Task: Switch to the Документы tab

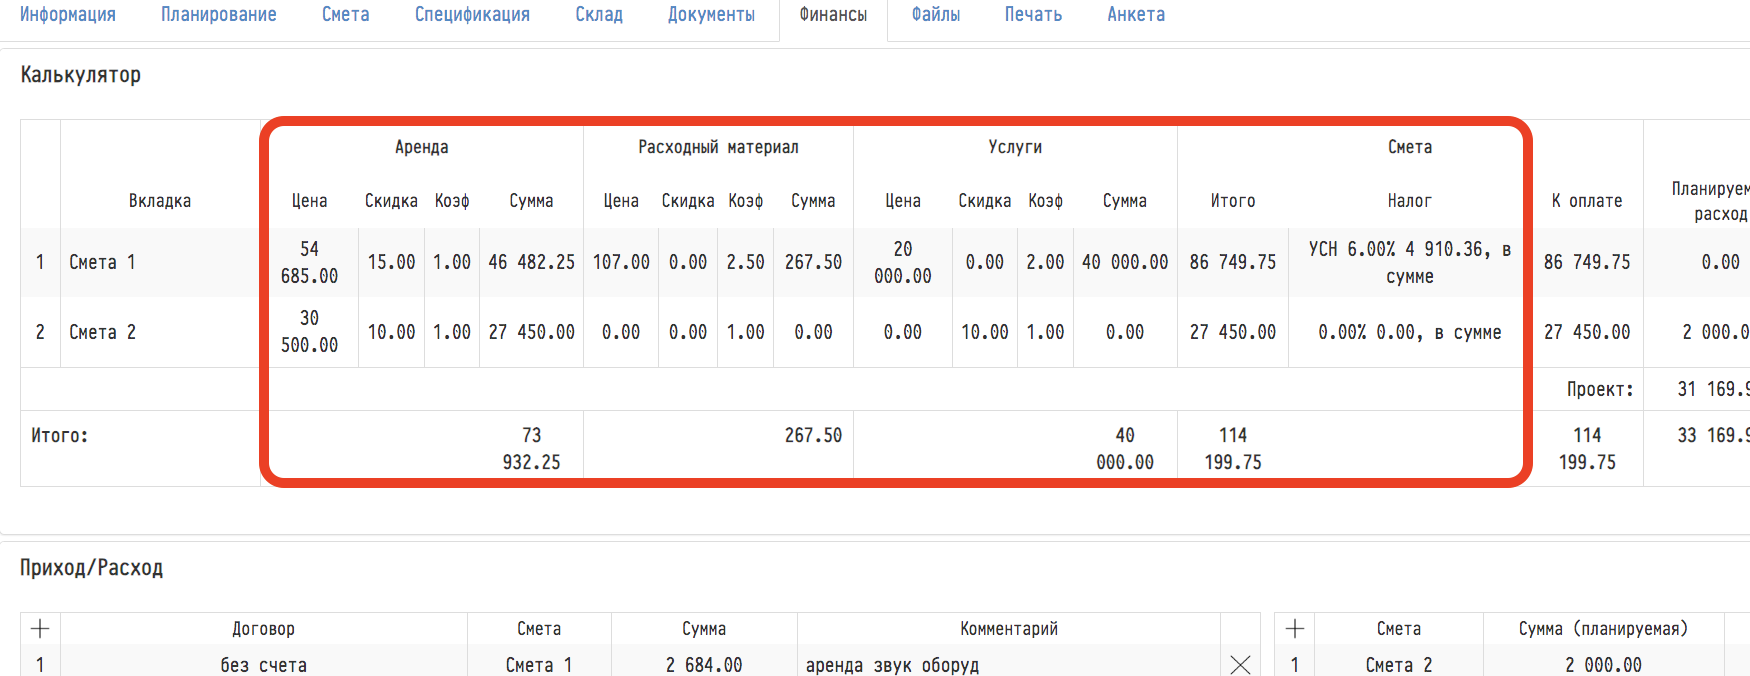Action: pos(711,15)
